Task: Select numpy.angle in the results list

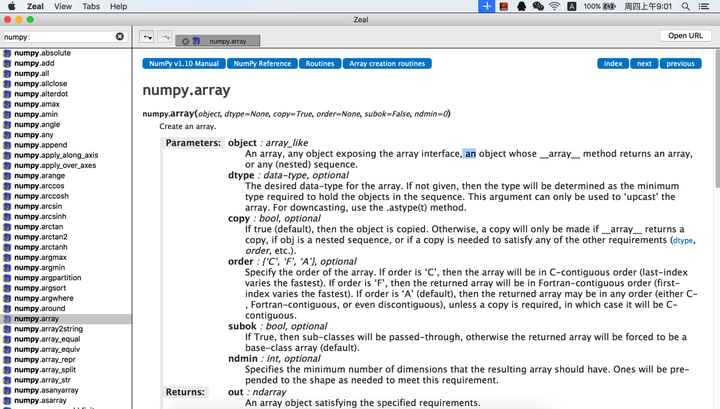Action: point(66,124)
